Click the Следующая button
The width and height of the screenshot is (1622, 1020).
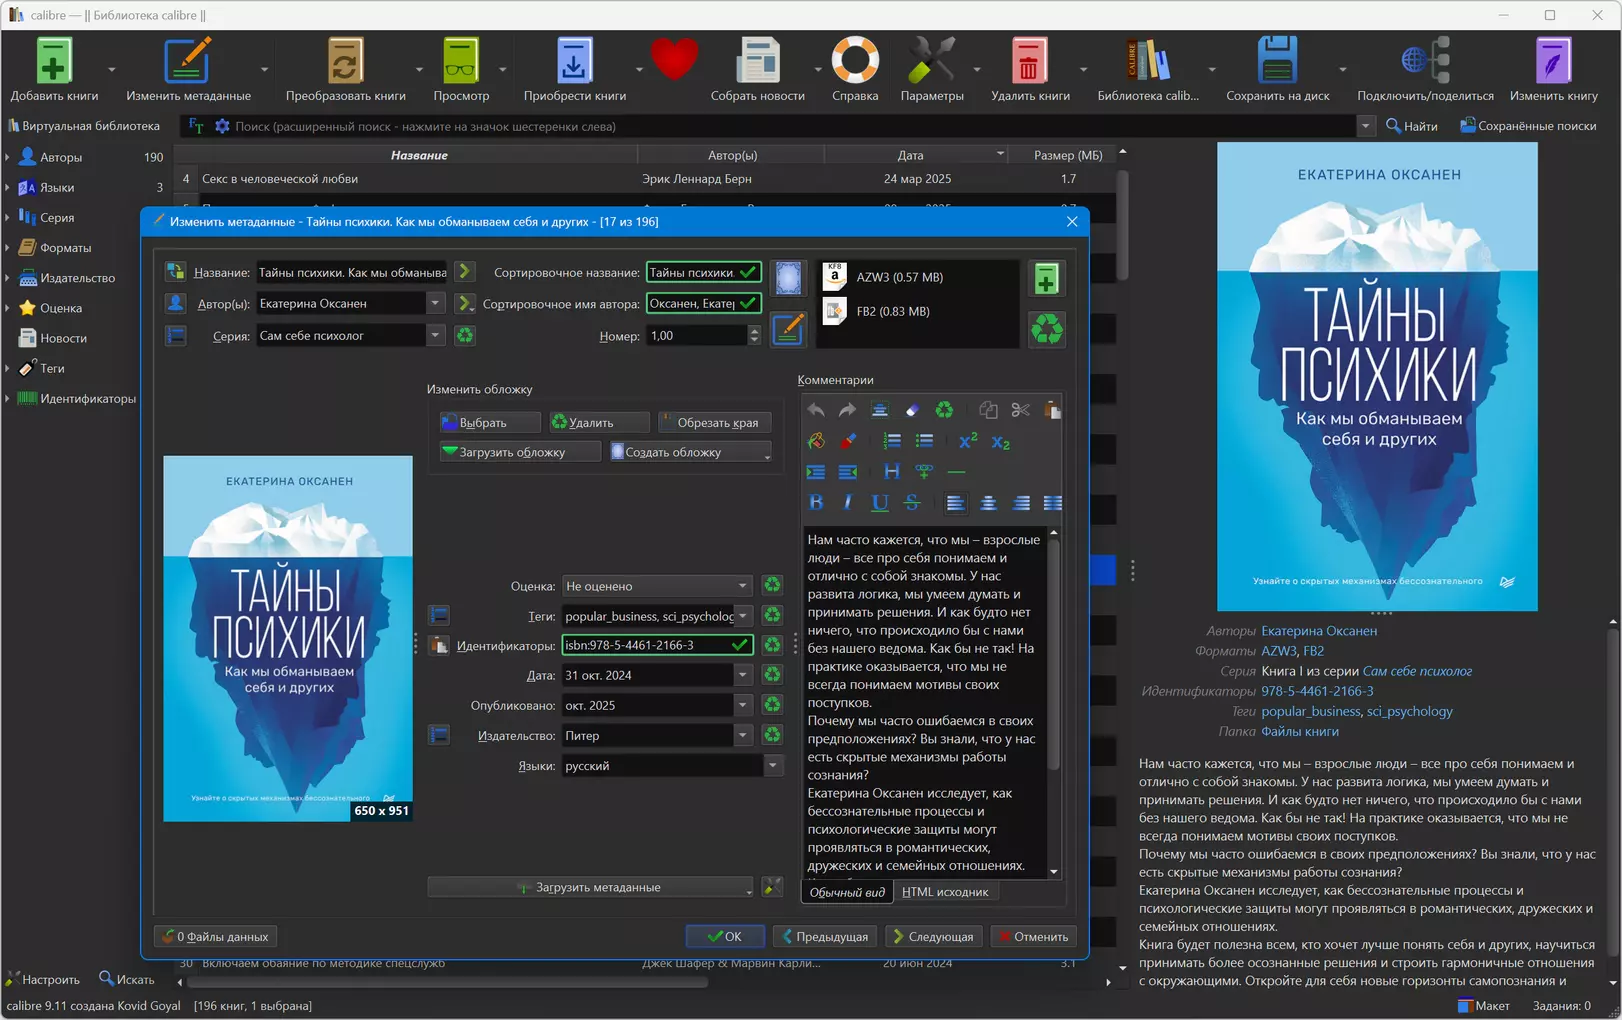933,937
